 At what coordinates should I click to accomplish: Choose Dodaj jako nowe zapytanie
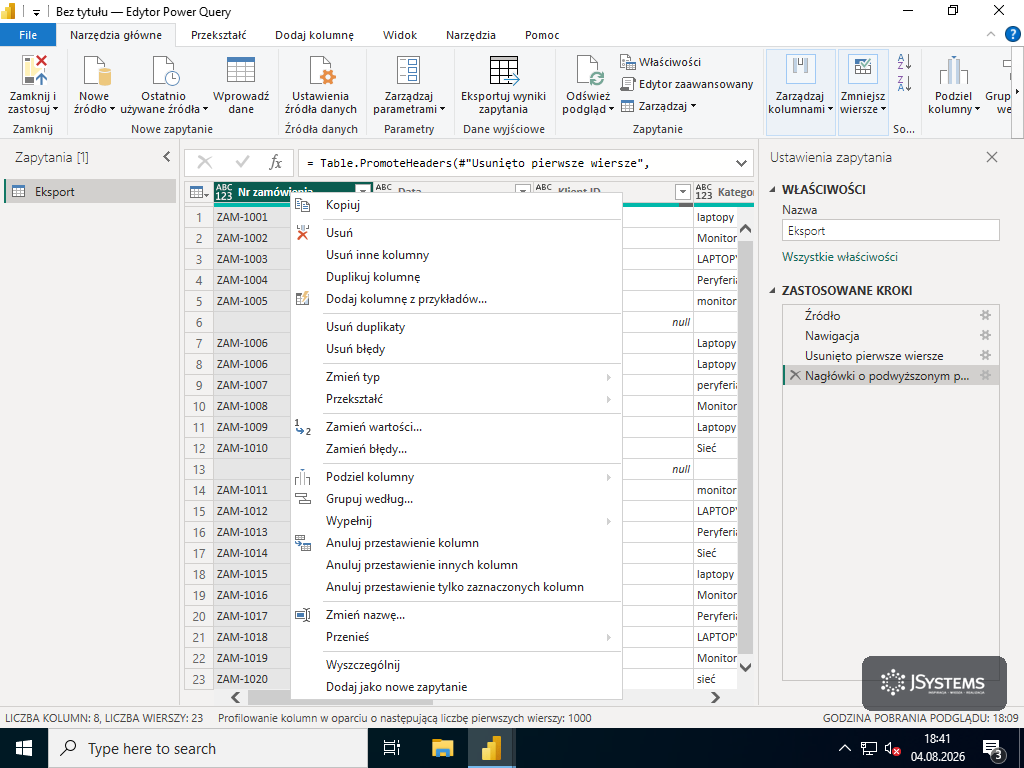pyautogui.click(x=456, y=687)
